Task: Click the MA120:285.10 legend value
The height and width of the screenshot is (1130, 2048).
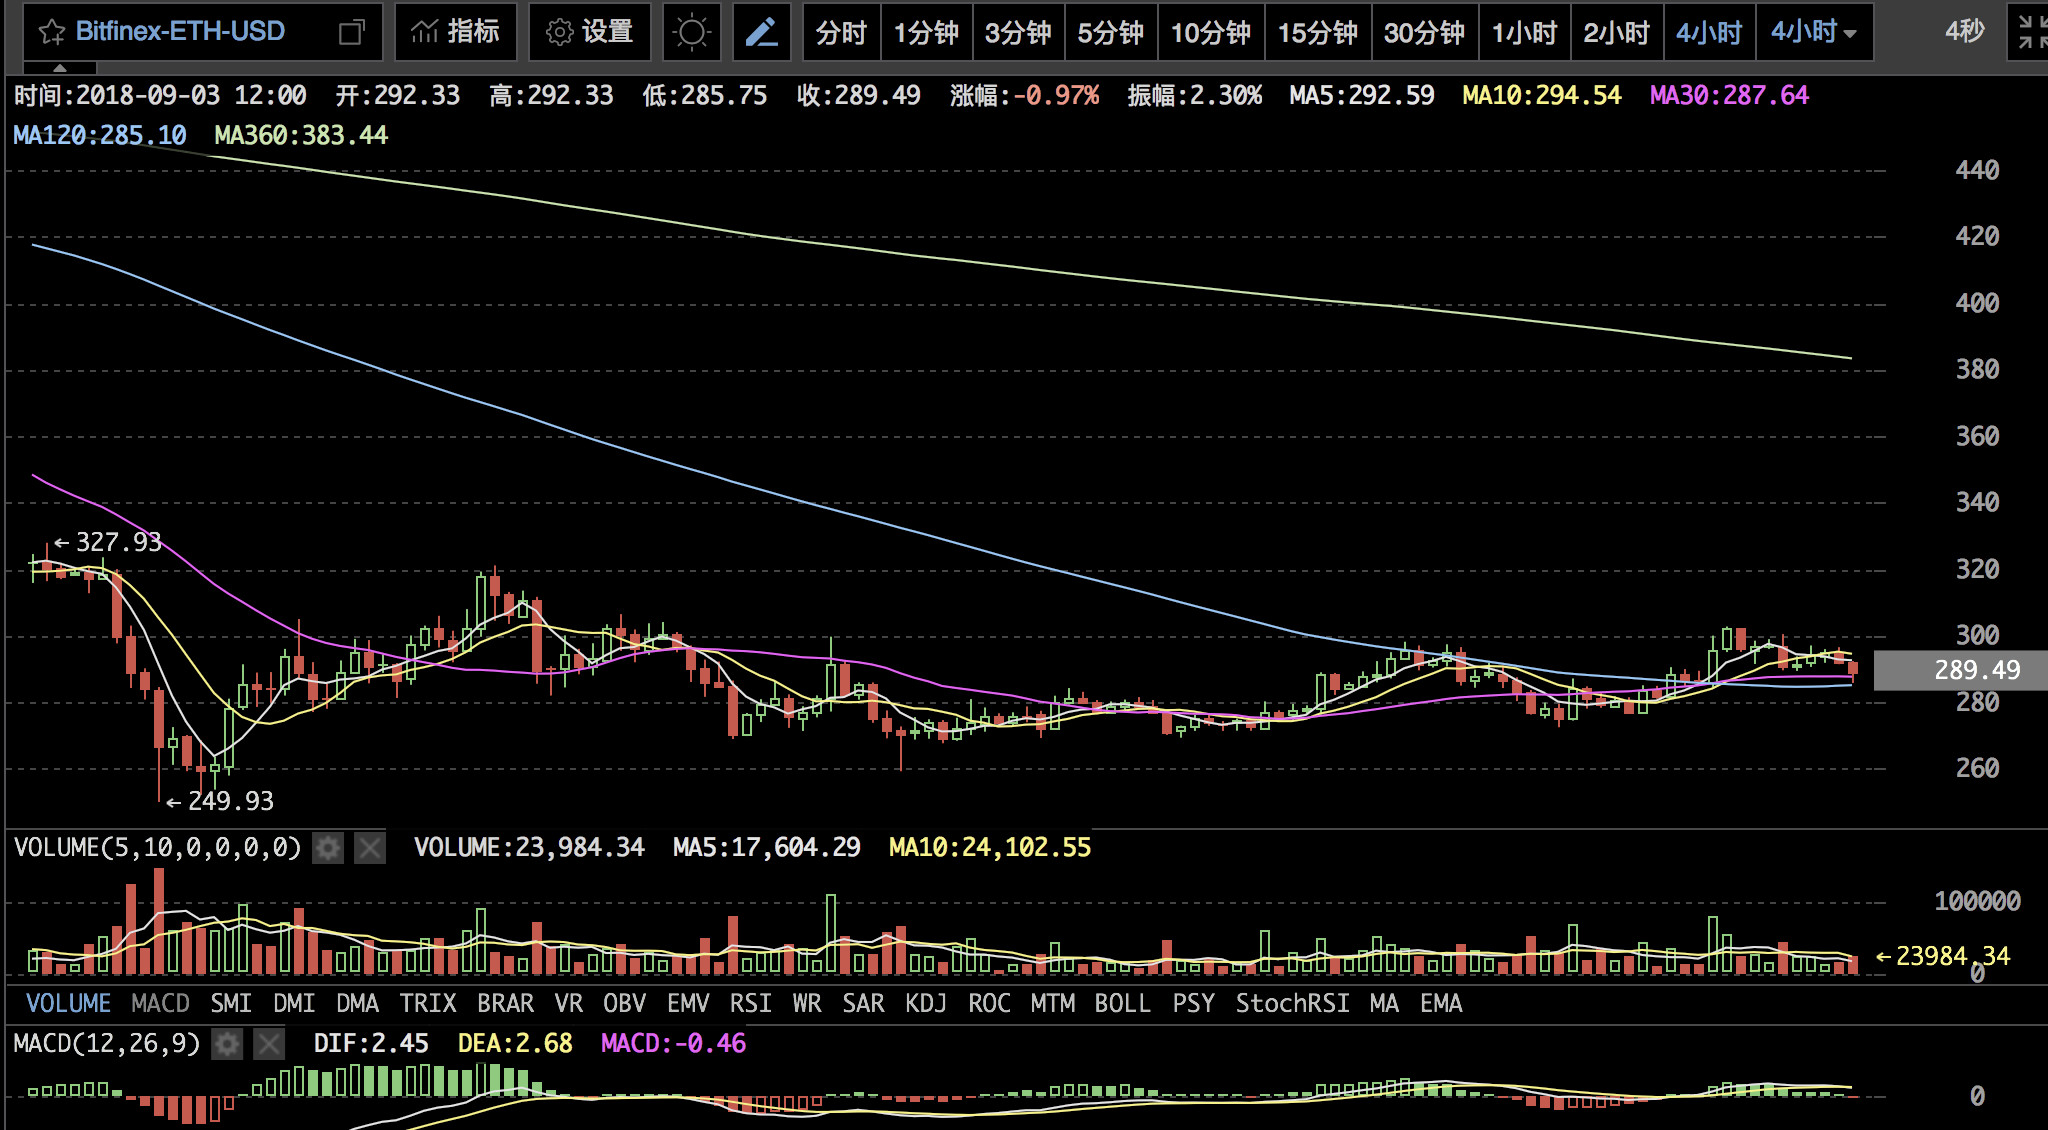Action: point(100,135)
